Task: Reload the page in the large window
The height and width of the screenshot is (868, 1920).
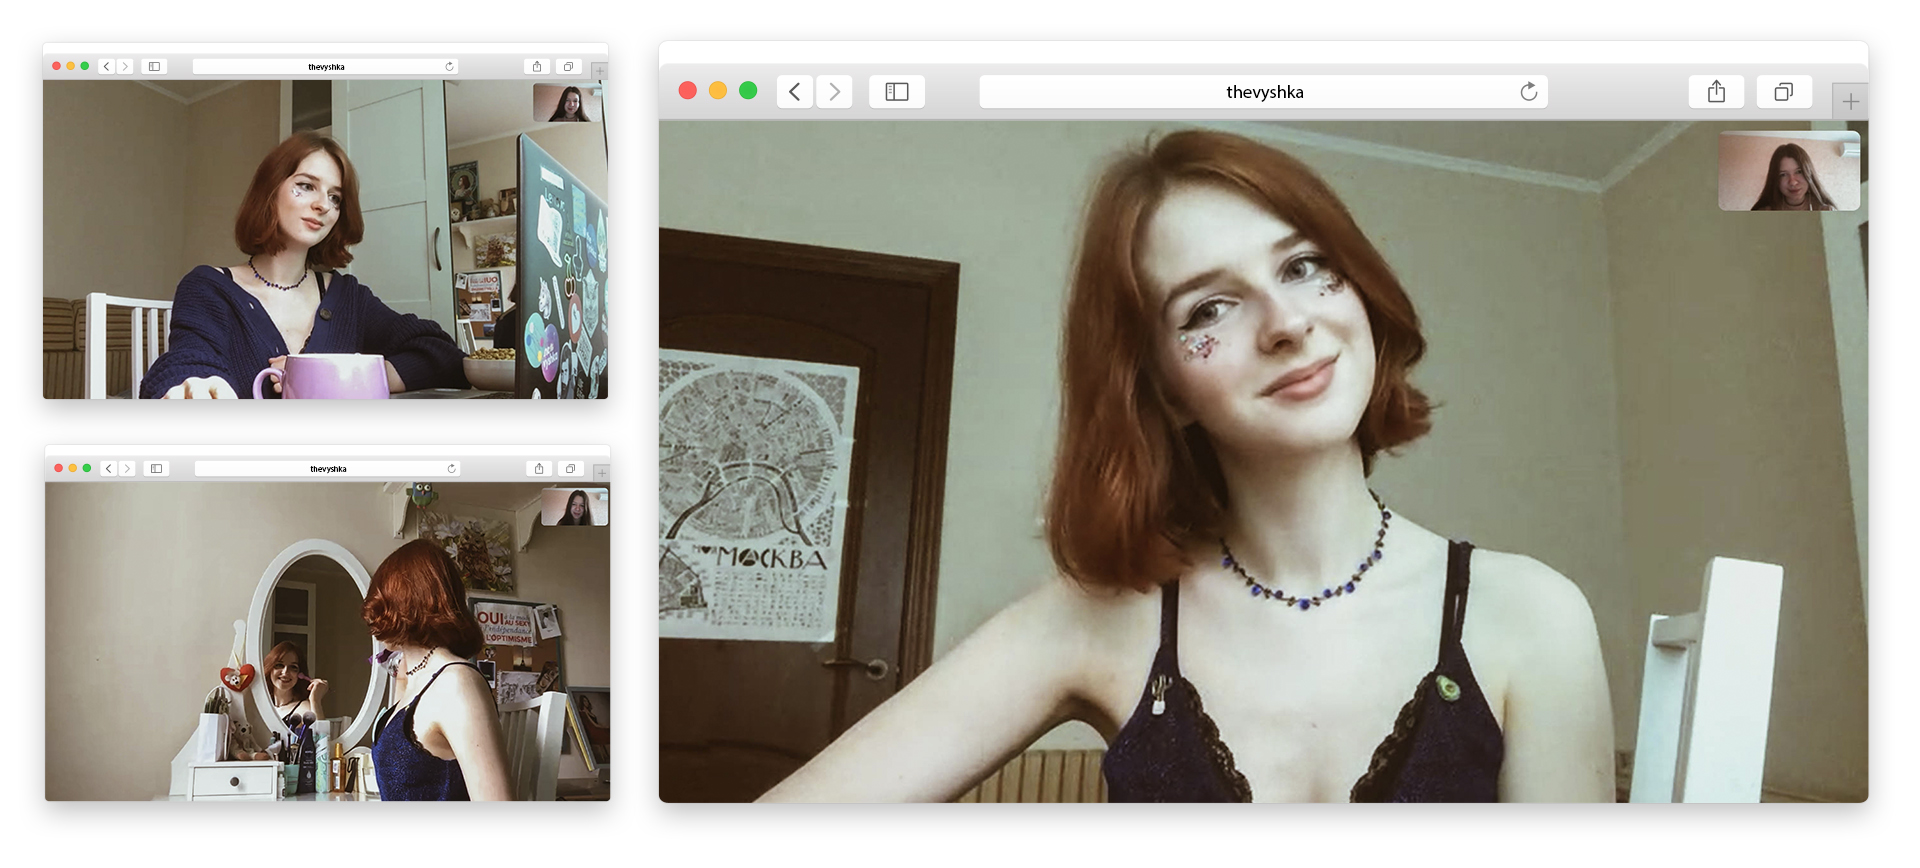Action: [1528, 92]
